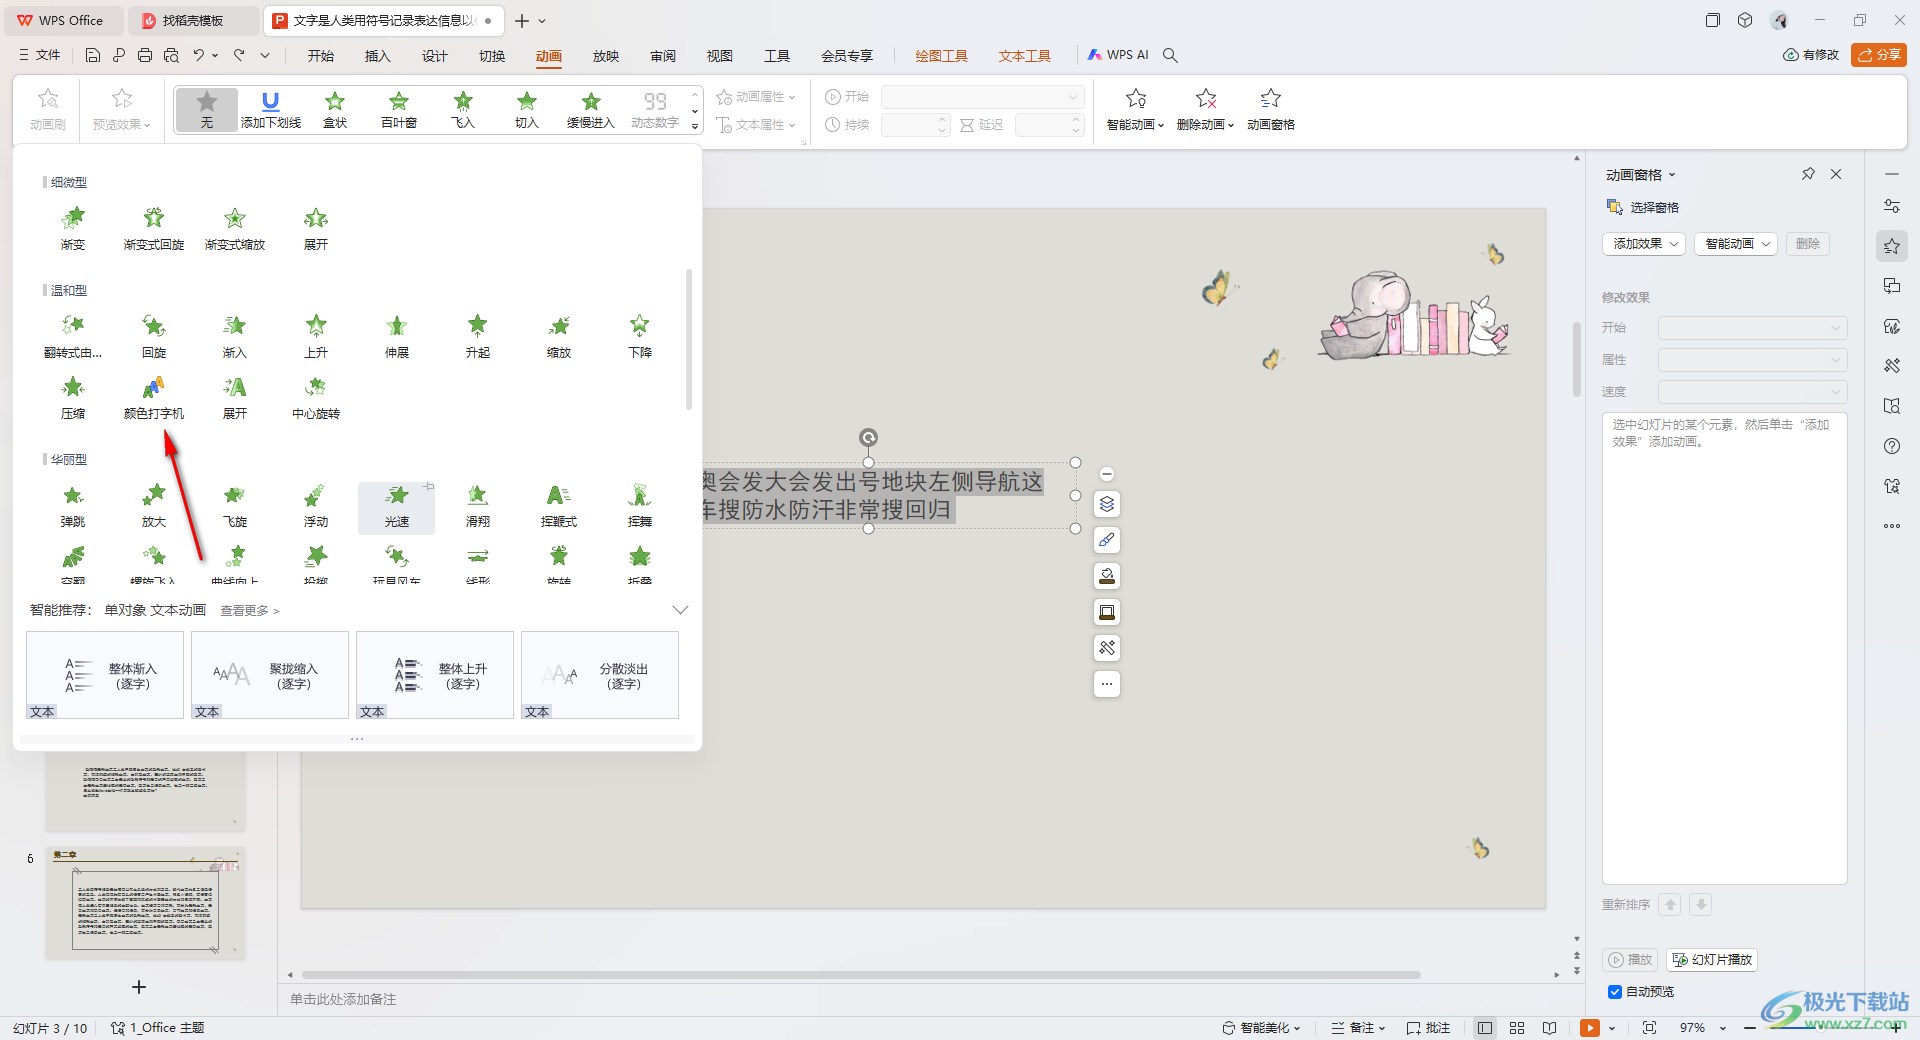Click the slide sorter view icon
Viewport: 1920px width, 1040px height.
pos(1517,1028)
